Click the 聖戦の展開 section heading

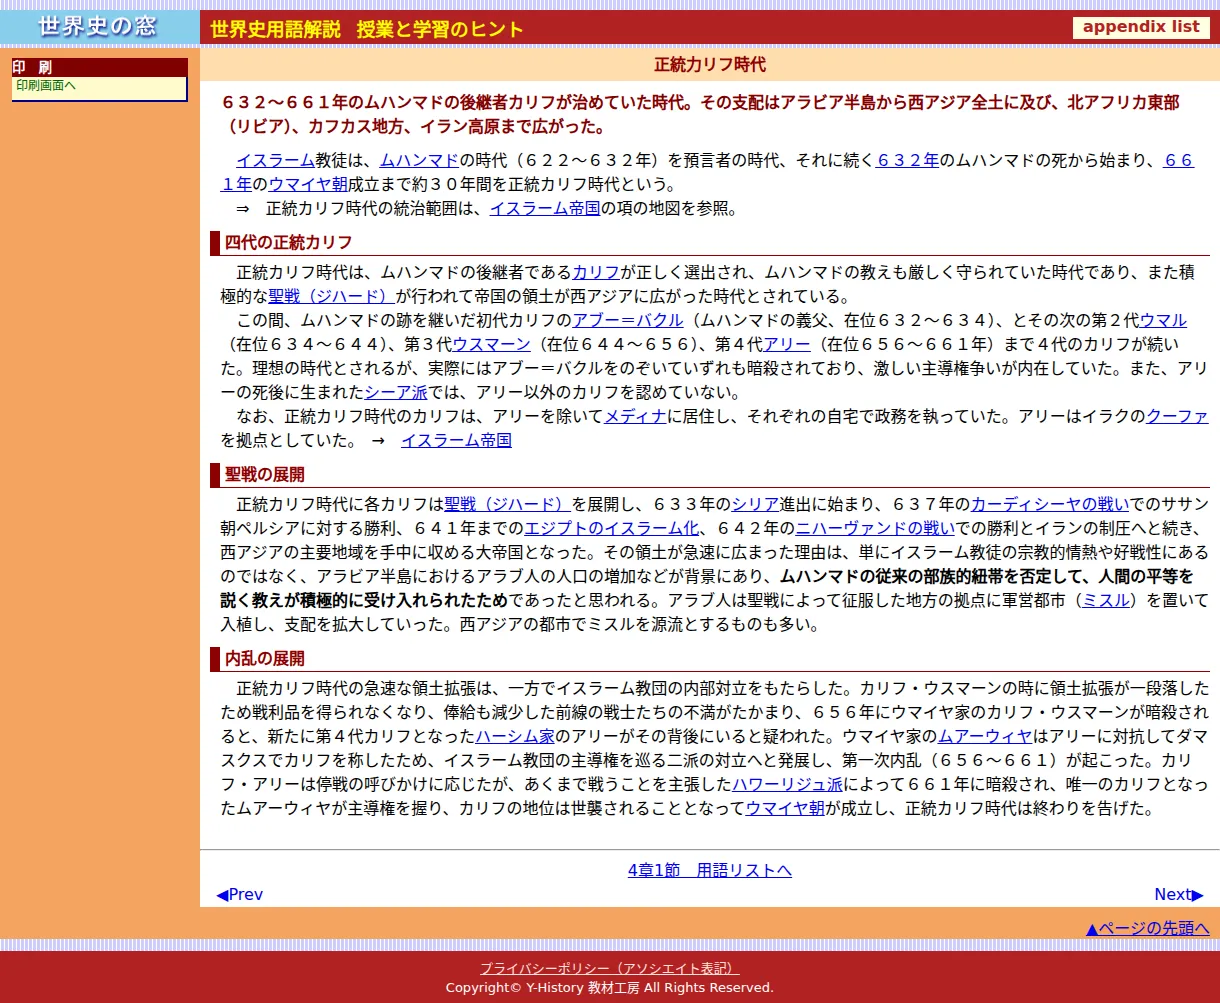pos(264,474)
